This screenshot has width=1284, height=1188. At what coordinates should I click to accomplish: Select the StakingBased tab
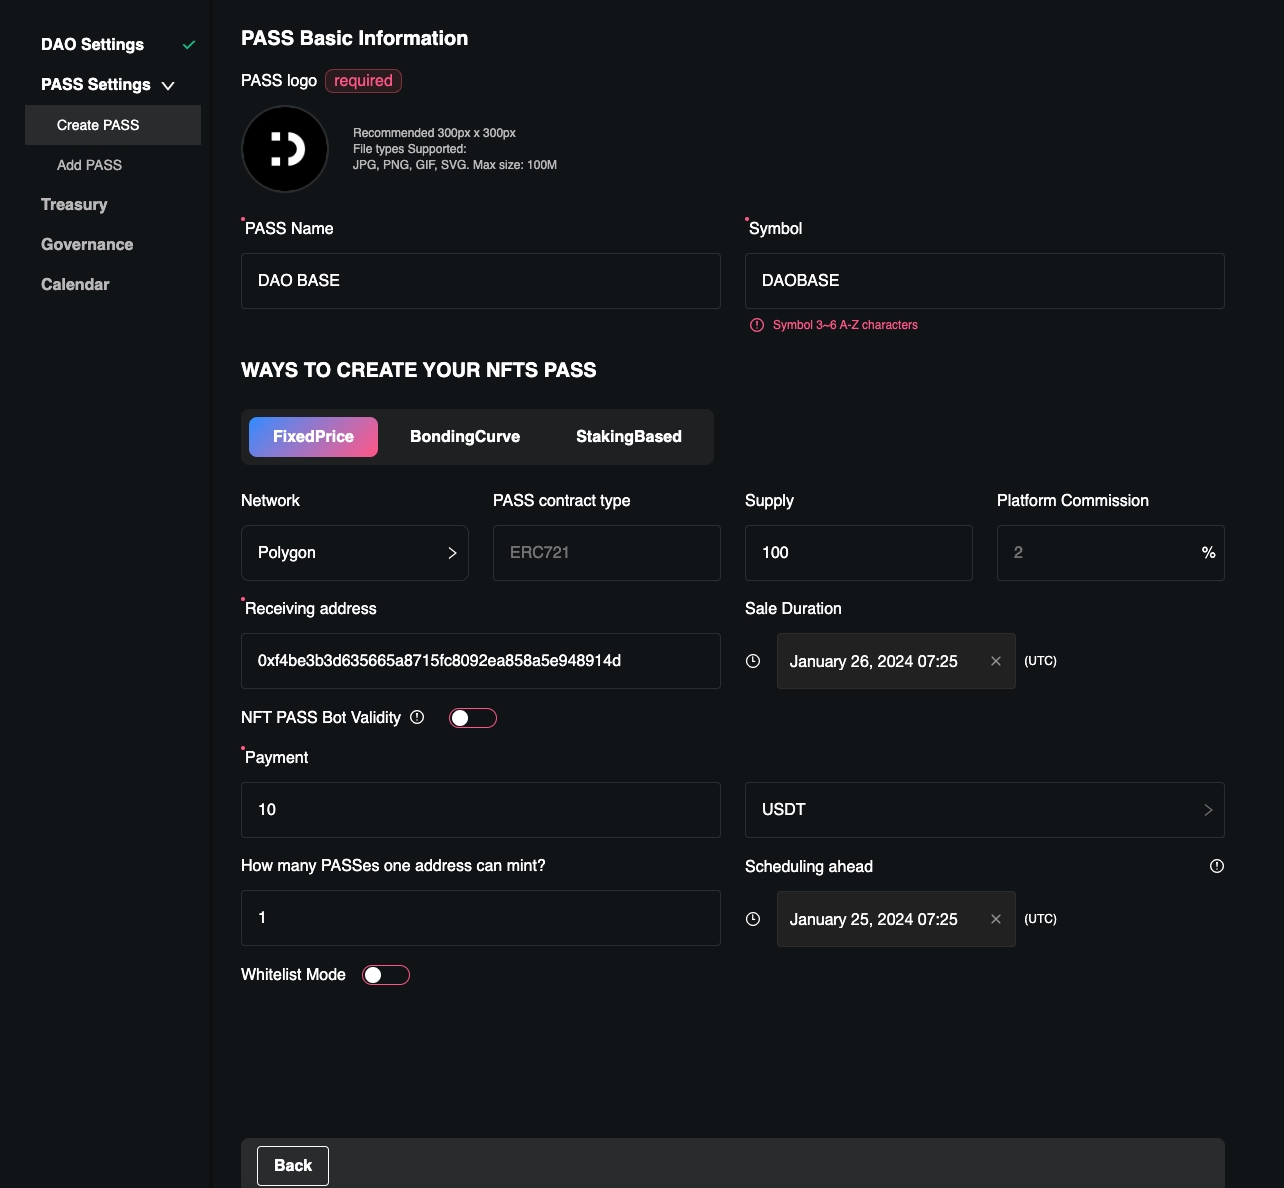(x=628, y=437)
